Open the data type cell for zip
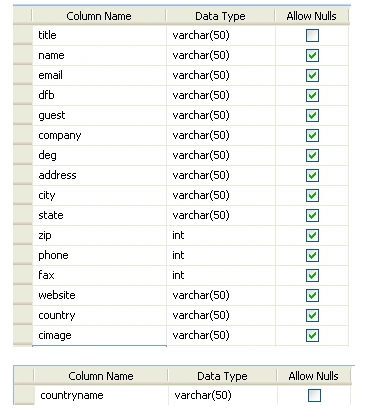 221,235
